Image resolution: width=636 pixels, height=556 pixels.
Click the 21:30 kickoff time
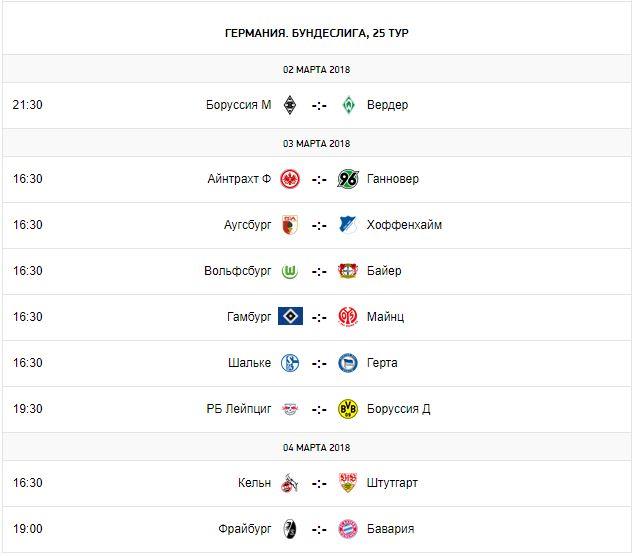click(x=28, y=105)
